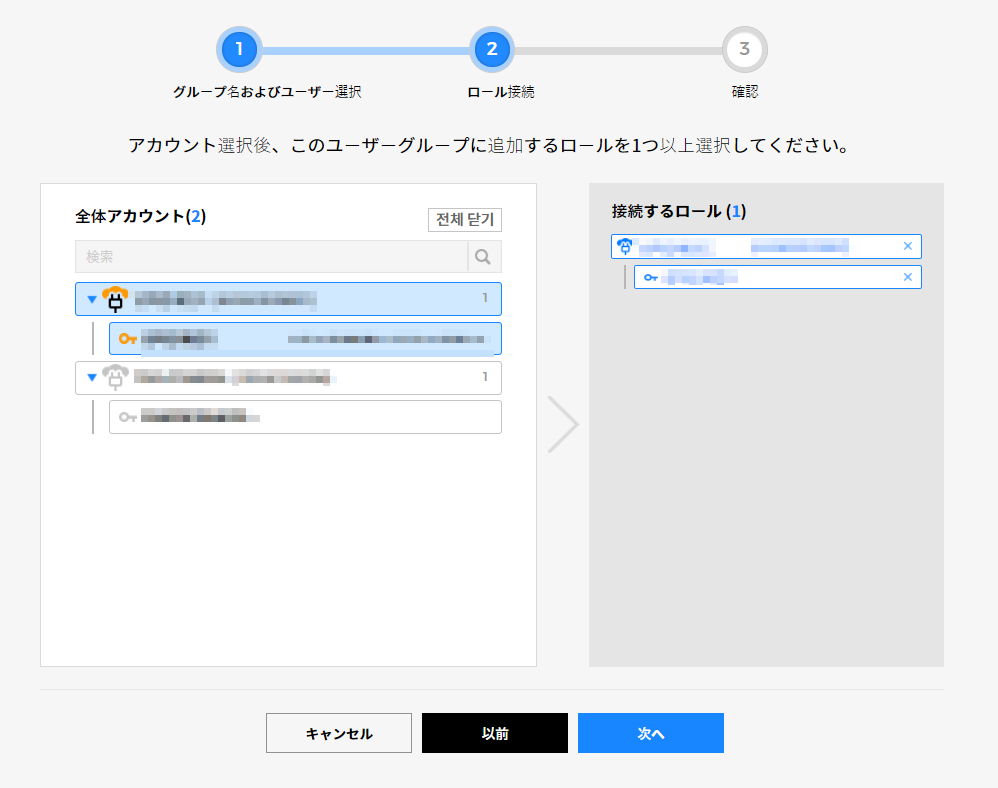Click the gray cloud plug account icon
This screenshot has width=998, height=788.
pyautogui.click(x=115, y=377)
